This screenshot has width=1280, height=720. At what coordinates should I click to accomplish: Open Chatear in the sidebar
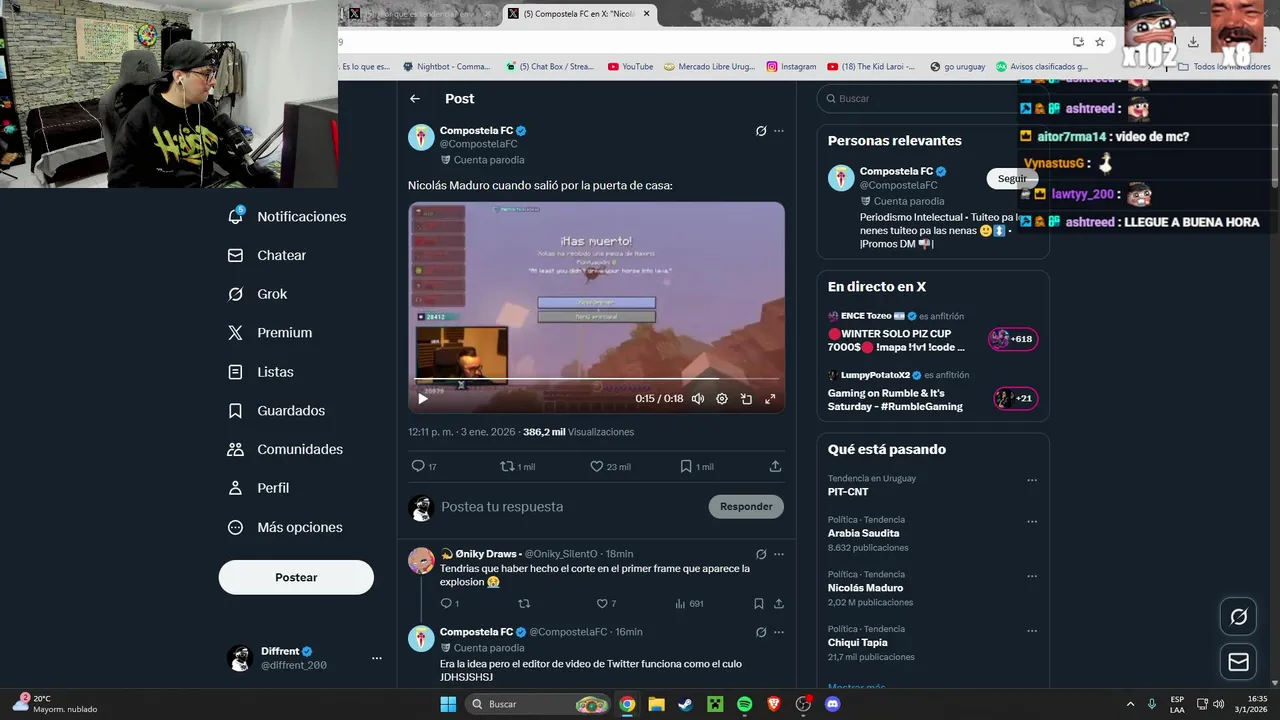pyautogui.click(x=267, y=255)
